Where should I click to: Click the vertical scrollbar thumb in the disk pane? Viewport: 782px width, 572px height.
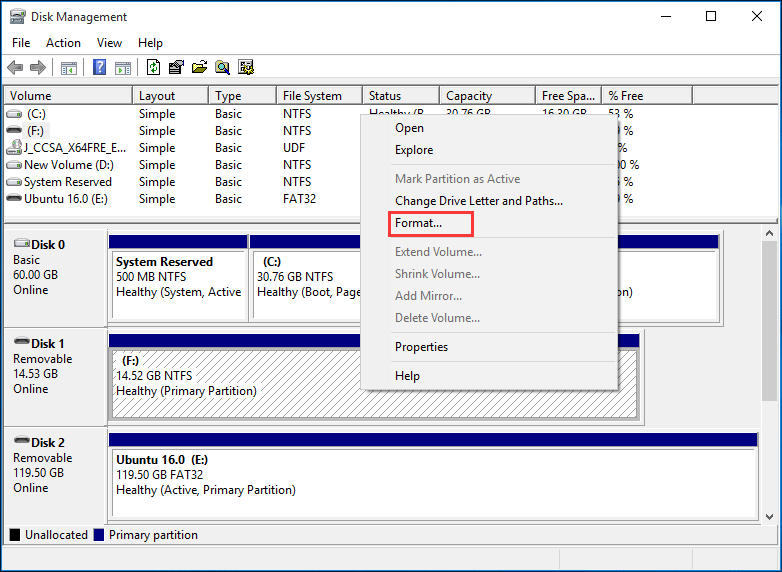click(769, 321)
